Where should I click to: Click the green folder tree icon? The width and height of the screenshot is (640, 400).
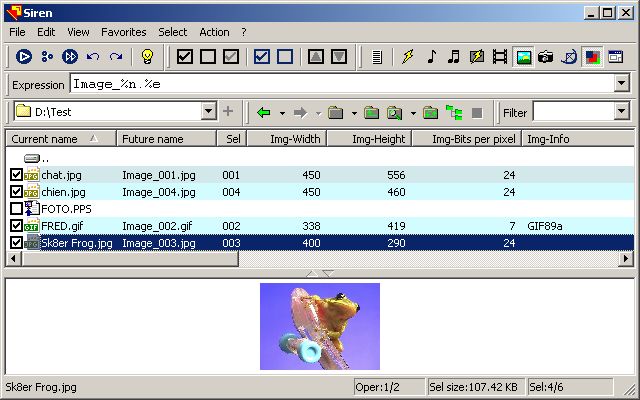[454, 112]
